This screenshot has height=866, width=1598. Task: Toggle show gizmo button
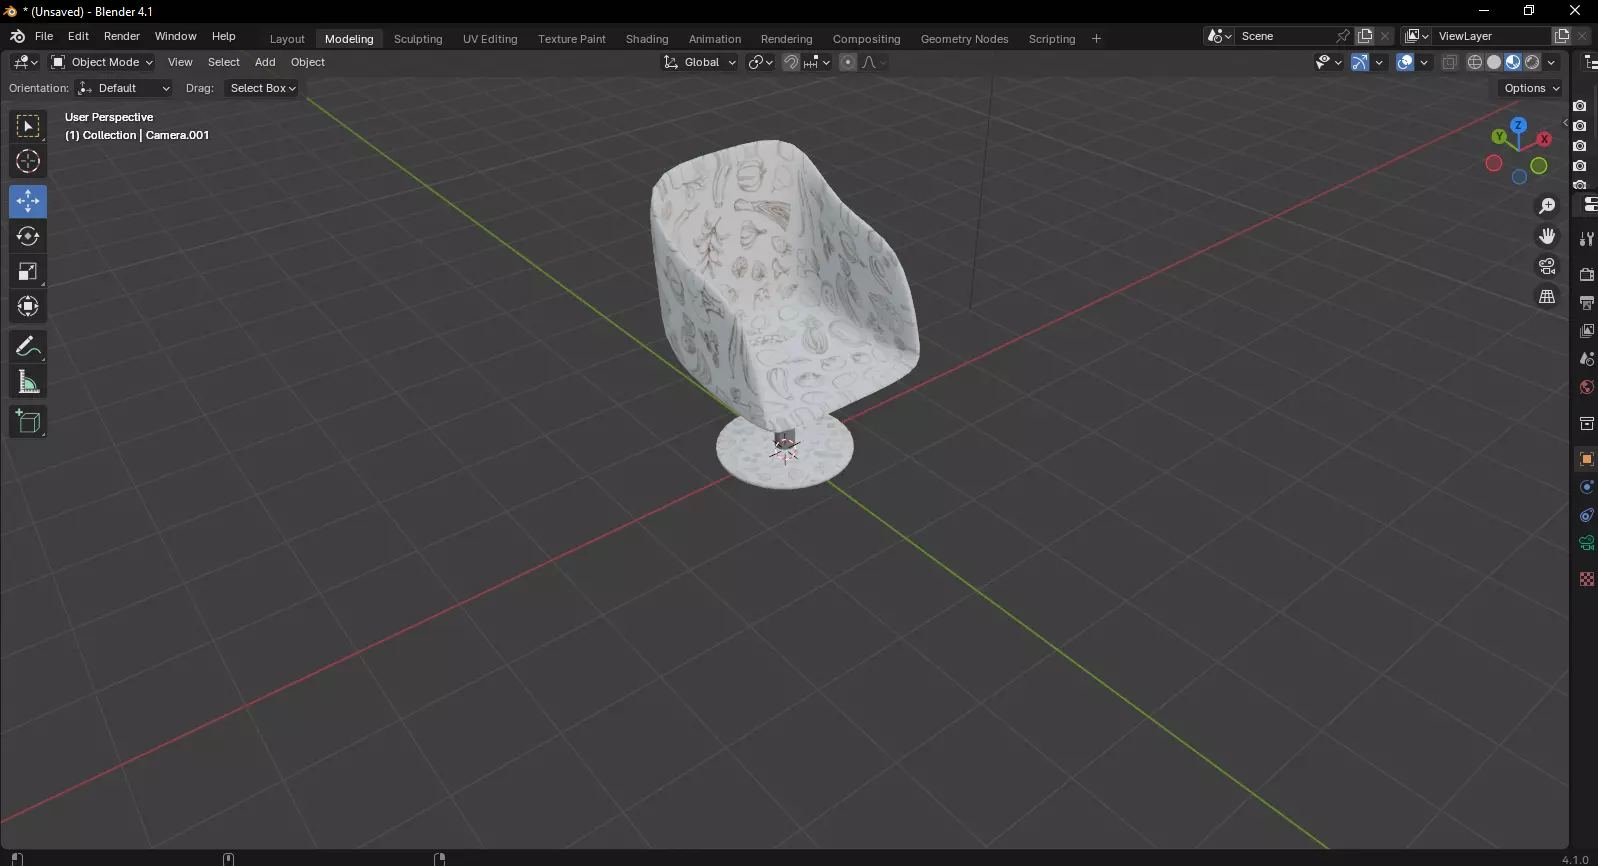coord(1360,62)
